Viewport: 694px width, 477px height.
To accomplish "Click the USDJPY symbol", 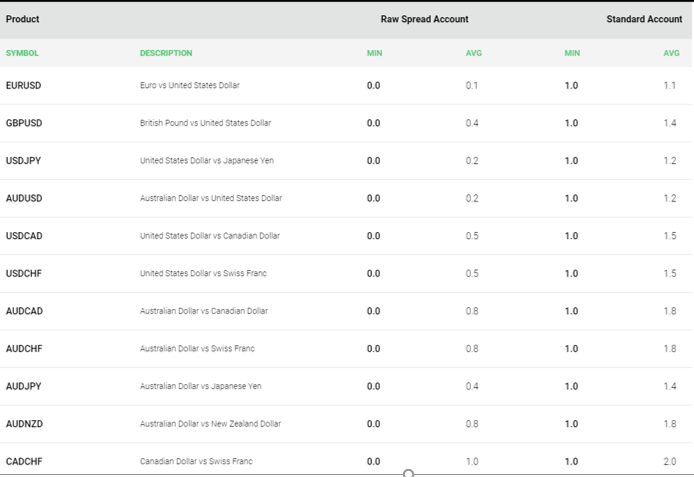I will coord(24,161).
